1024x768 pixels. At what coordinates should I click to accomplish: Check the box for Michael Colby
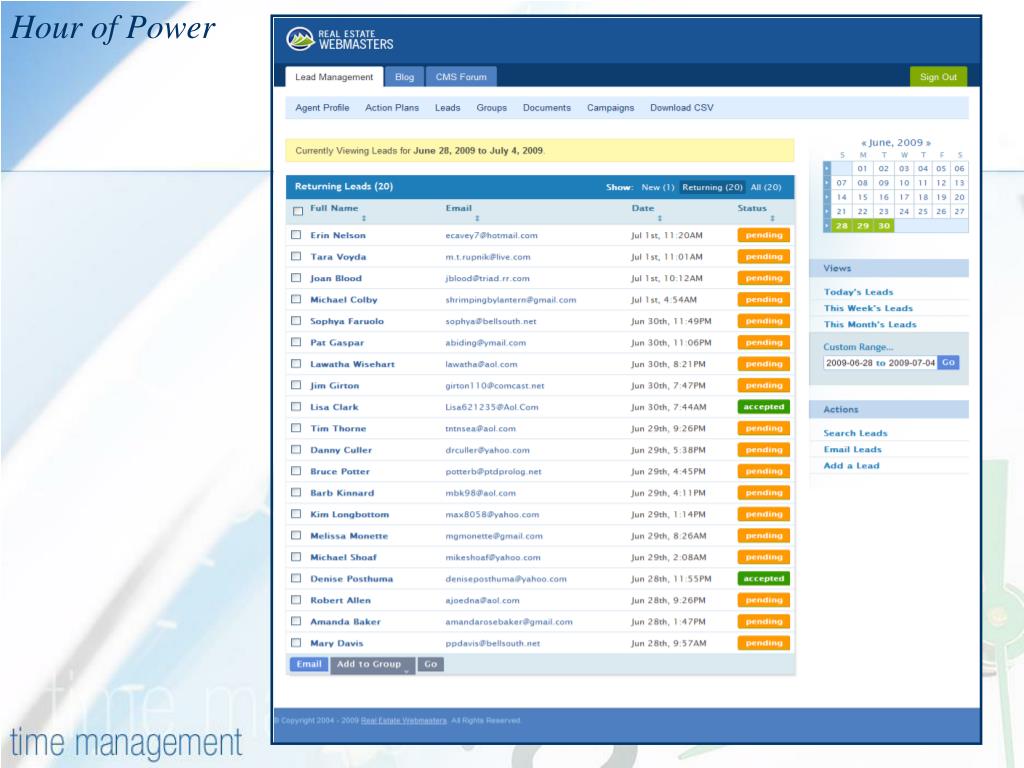(296, 299)
